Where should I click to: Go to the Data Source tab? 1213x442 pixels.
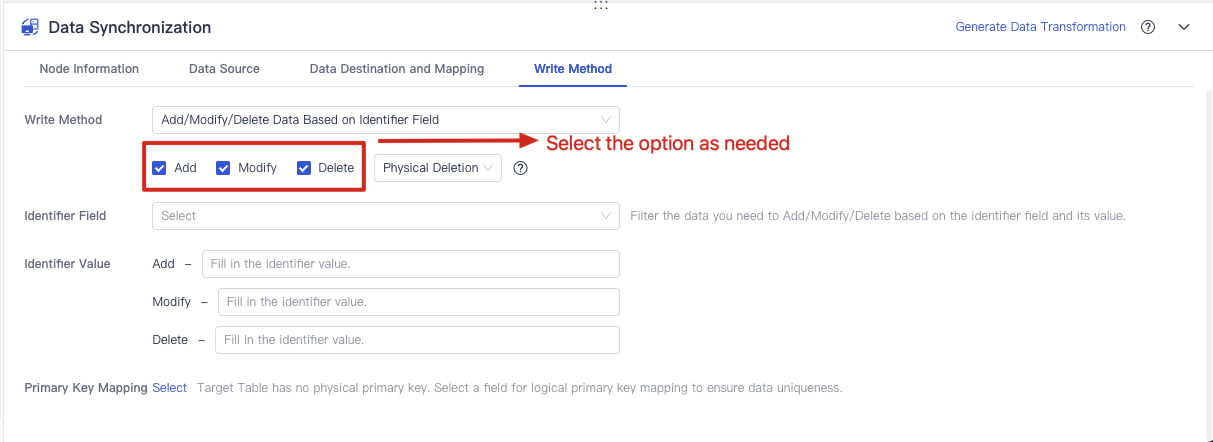tap(224, 69)
